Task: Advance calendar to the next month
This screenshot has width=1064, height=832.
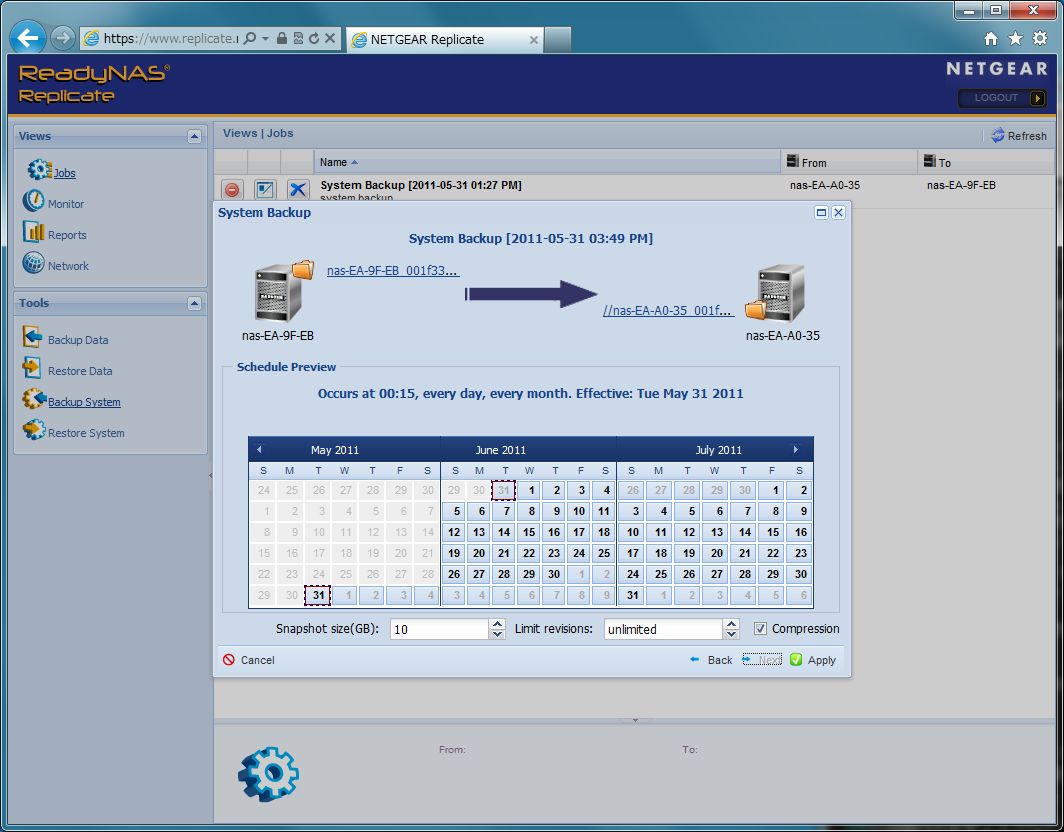Action: click(796, 450)
